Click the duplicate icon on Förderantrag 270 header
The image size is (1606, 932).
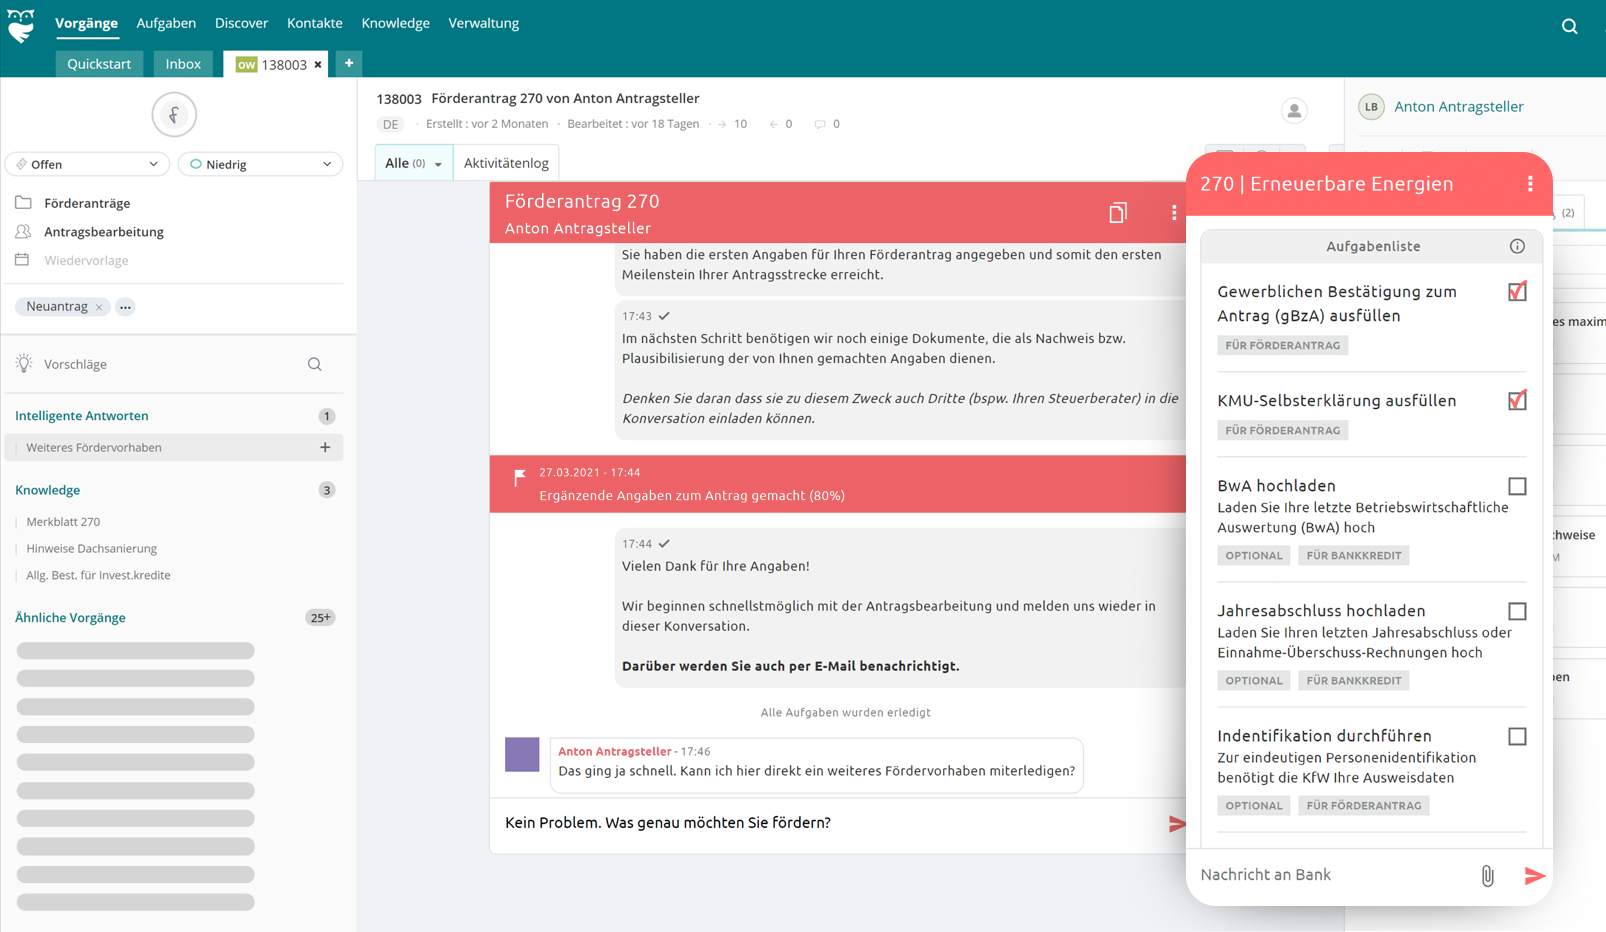(x=1117, y=213)
